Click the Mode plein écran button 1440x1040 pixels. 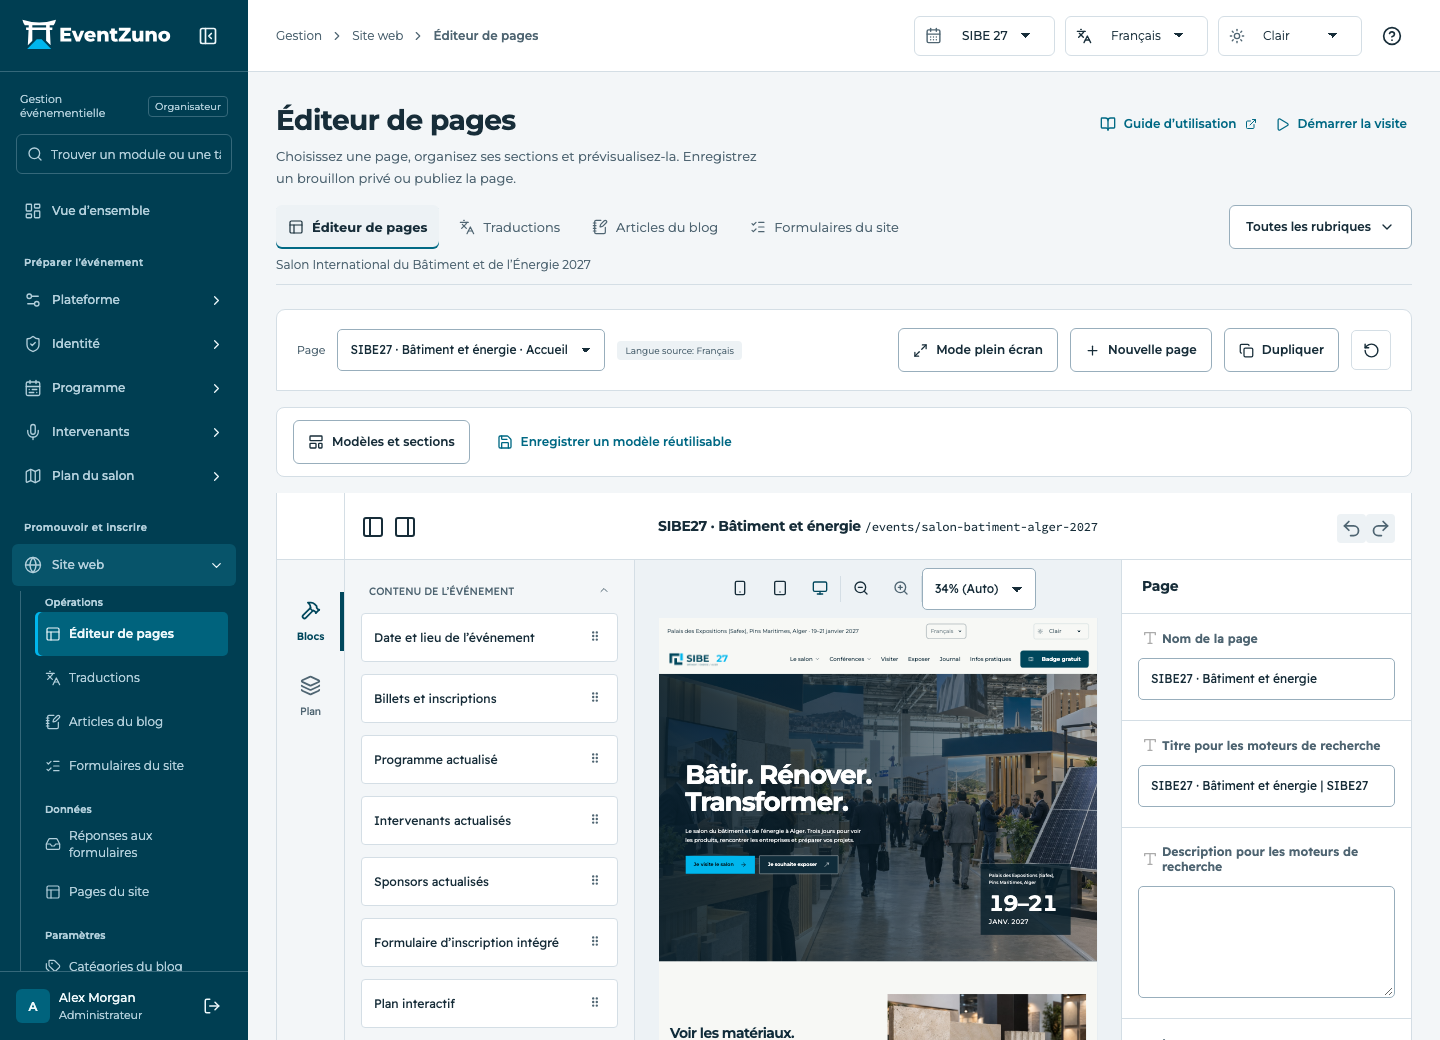tap(978, 350)
